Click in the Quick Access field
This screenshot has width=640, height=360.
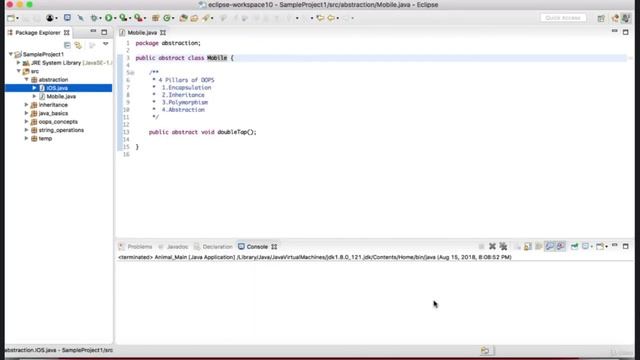[563, 18]
